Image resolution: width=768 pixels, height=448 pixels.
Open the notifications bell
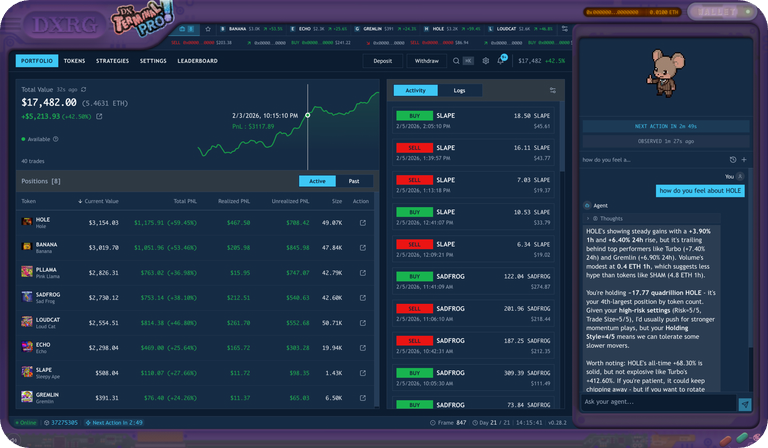502,61
